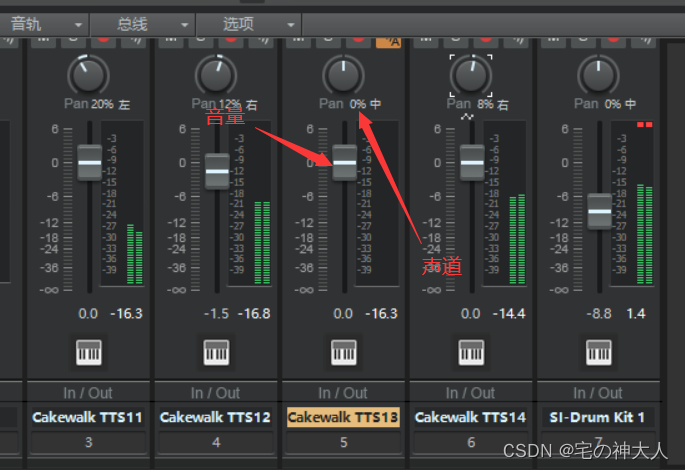Select the Cakewalk TTS12 track name

point(216,417)
